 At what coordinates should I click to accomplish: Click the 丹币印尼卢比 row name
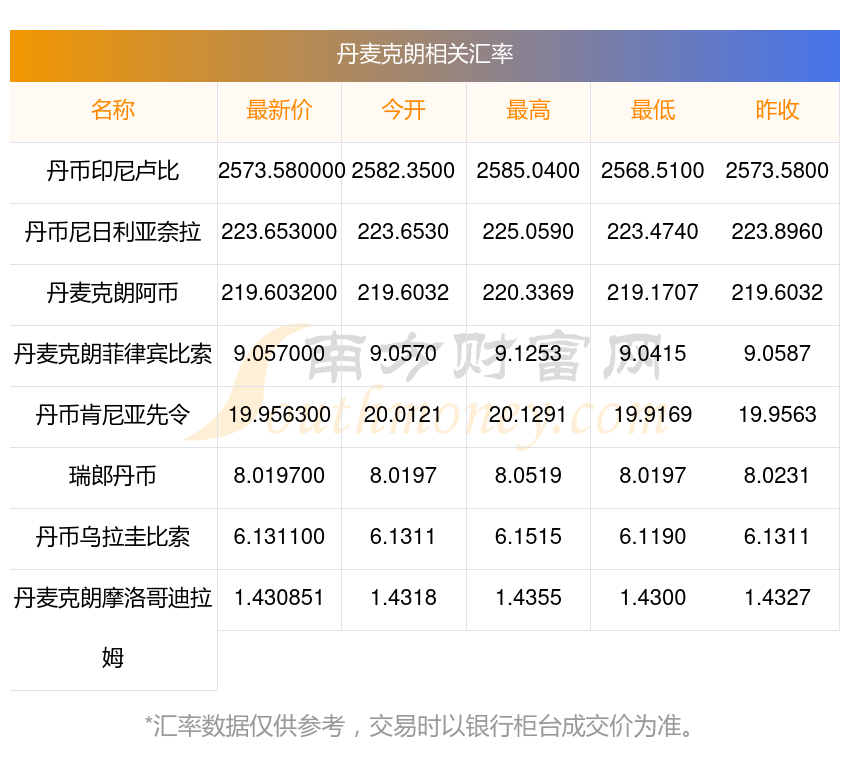(113, 171)
